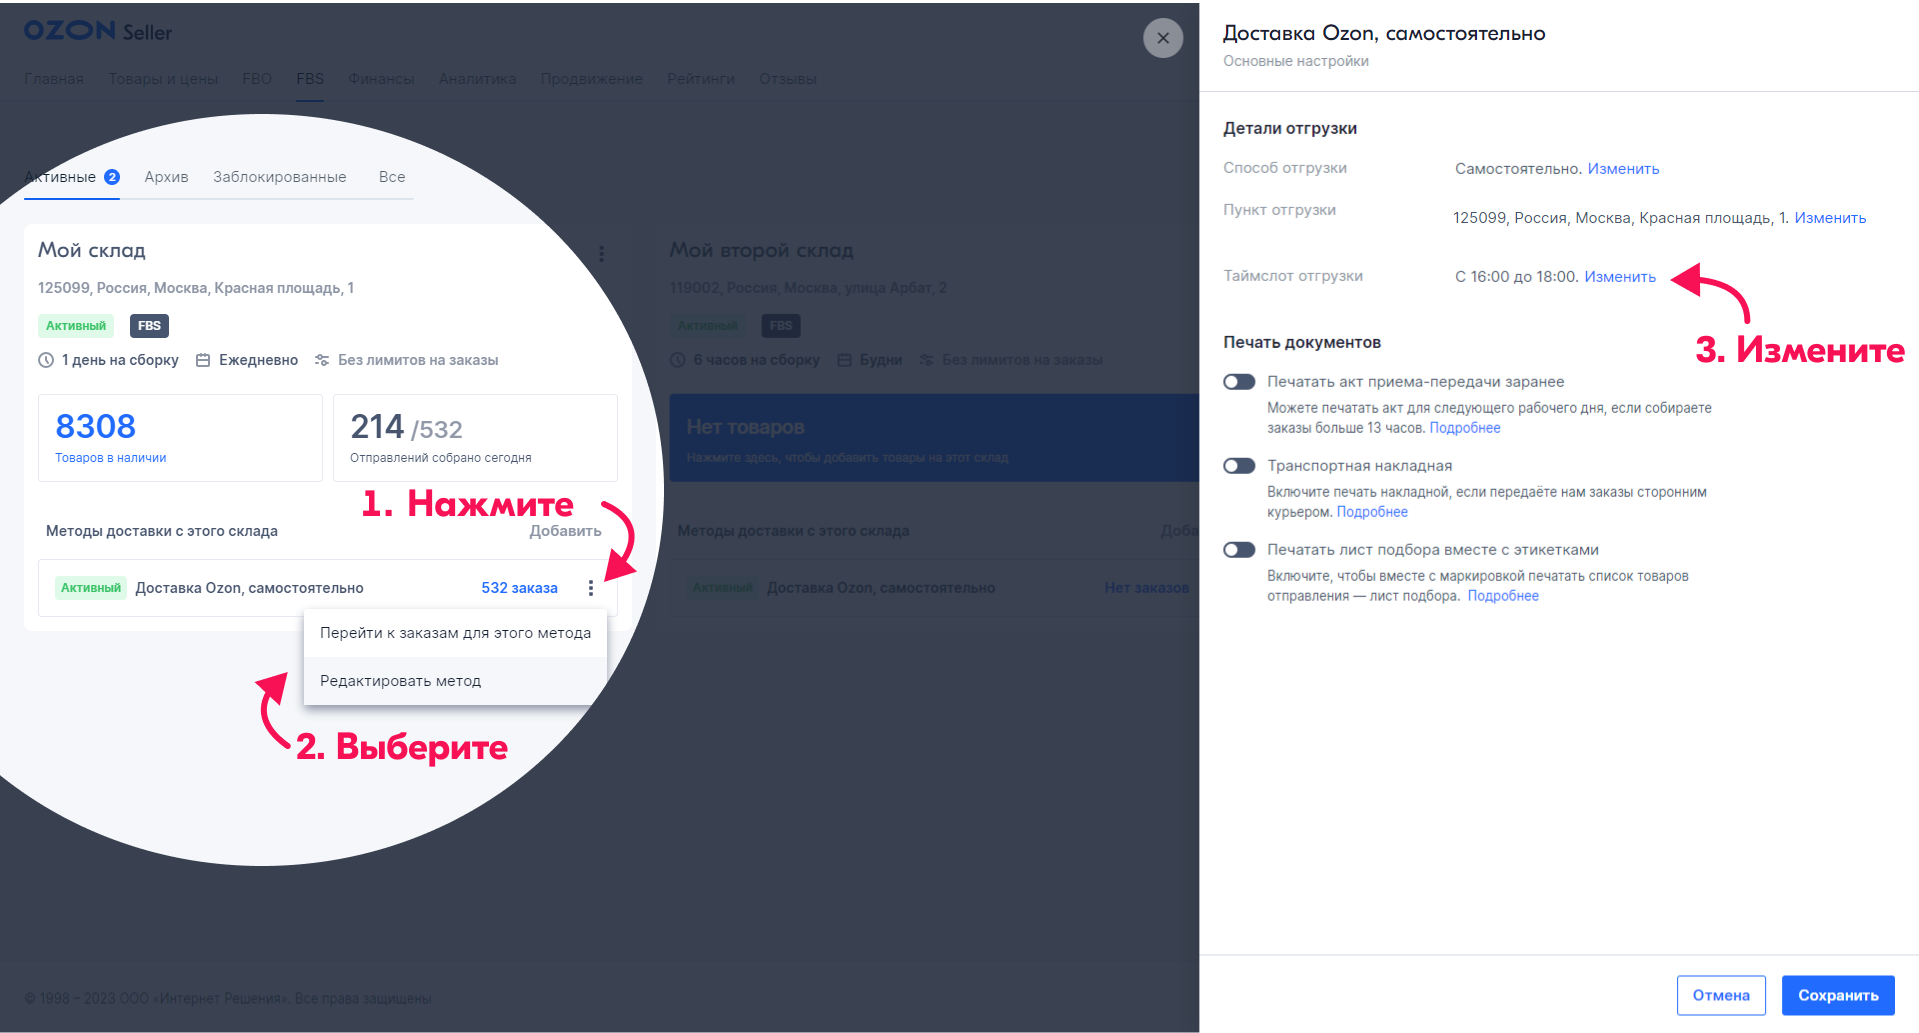The width and height of the screenshot is (1919, 1033).
Task: Enable Печатать лист подбора вместе с этикетками
Action: pos(1239,550)
